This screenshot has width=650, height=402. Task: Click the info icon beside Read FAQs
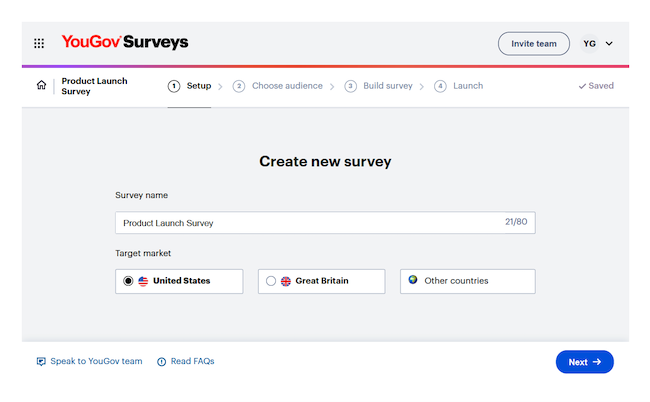(162, 362)
